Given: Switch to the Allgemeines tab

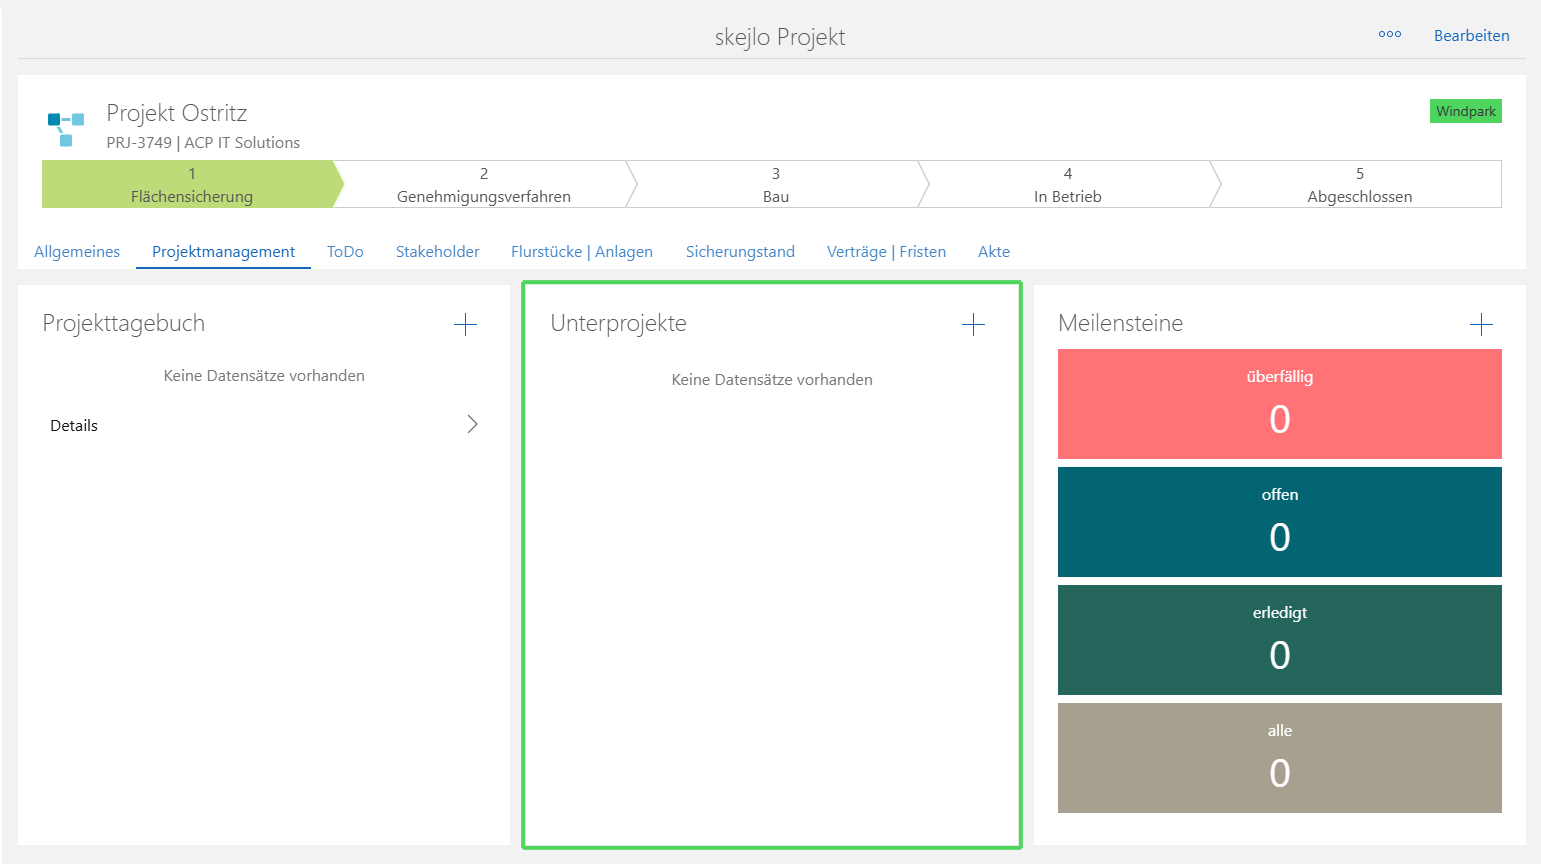Looking at the screenshot, I should tap(77, 252).
